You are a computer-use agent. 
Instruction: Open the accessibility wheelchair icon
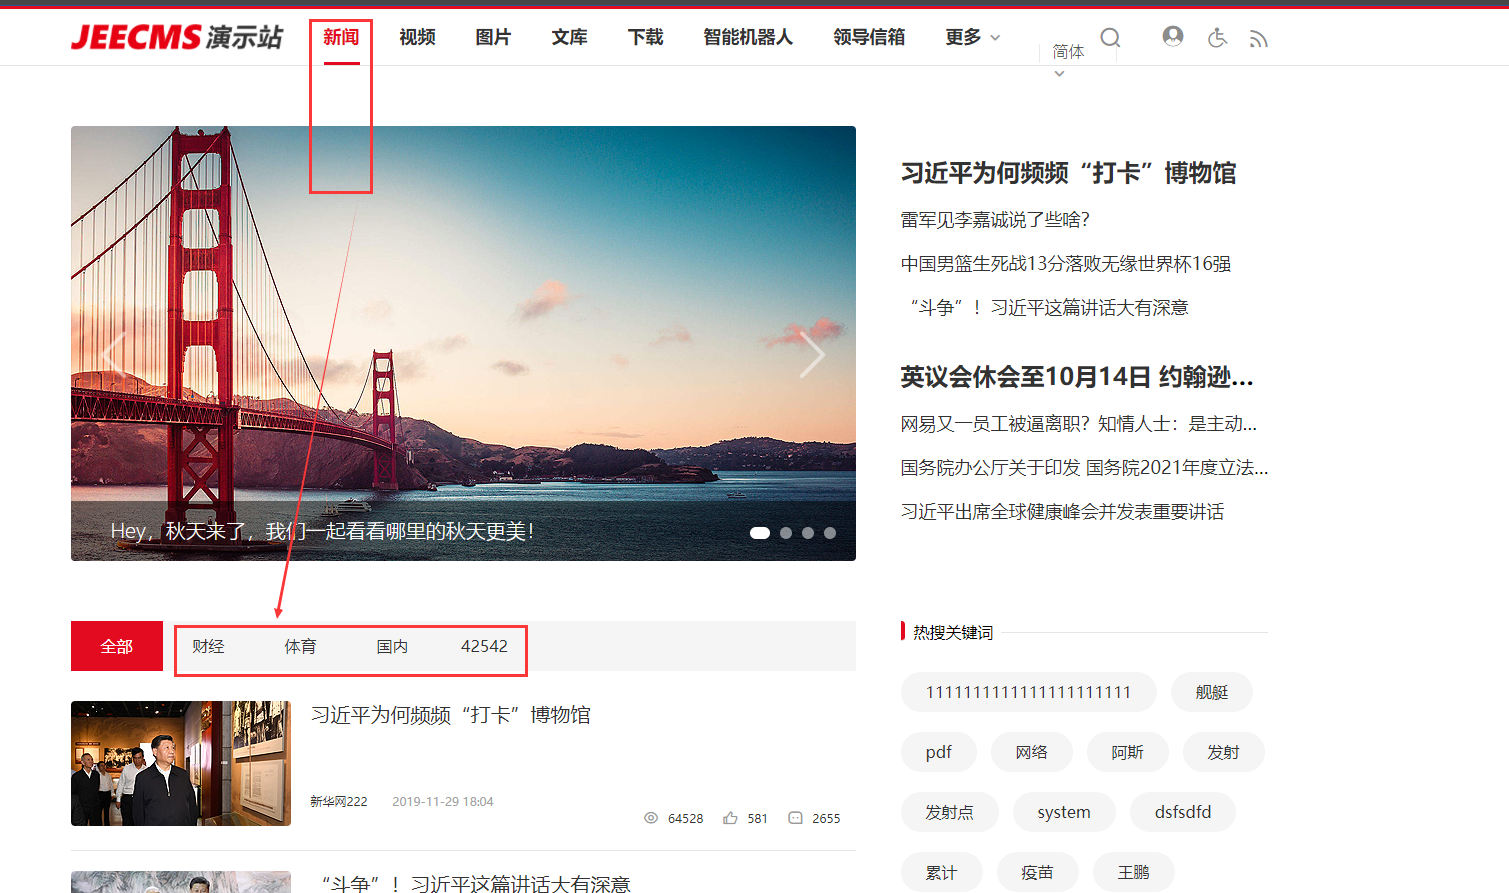click(x=1217, y=38)
